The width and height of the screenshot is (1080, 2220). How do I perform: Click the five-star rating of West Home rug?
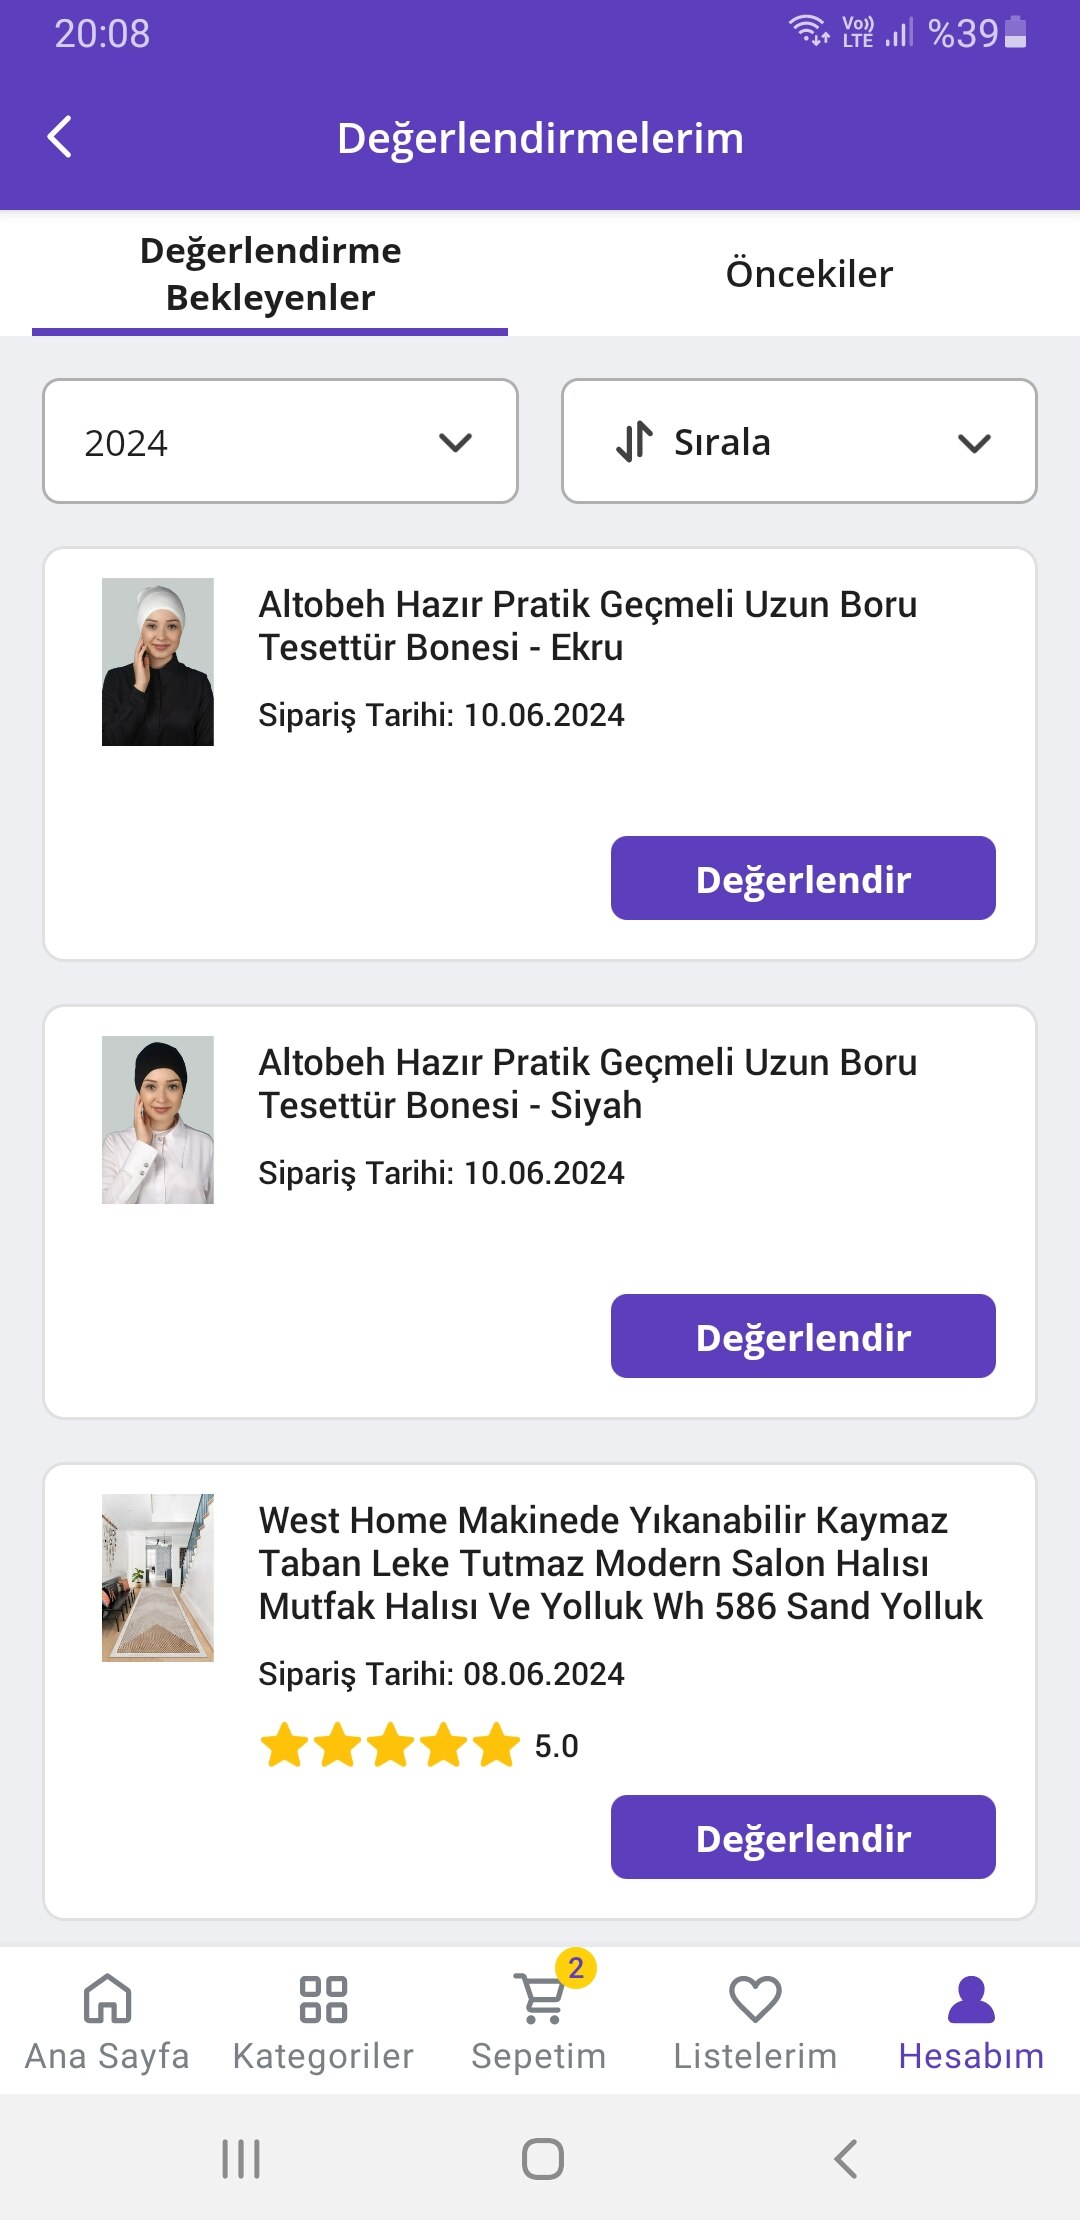[x=390, y=1745]
